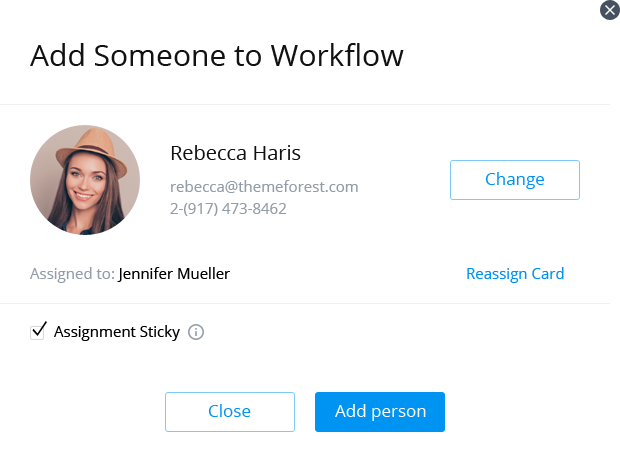Click the word "Sticky" in the checkbox label
Image resolution: width=620 pixels, height=462 pixels.
[158, 332]
